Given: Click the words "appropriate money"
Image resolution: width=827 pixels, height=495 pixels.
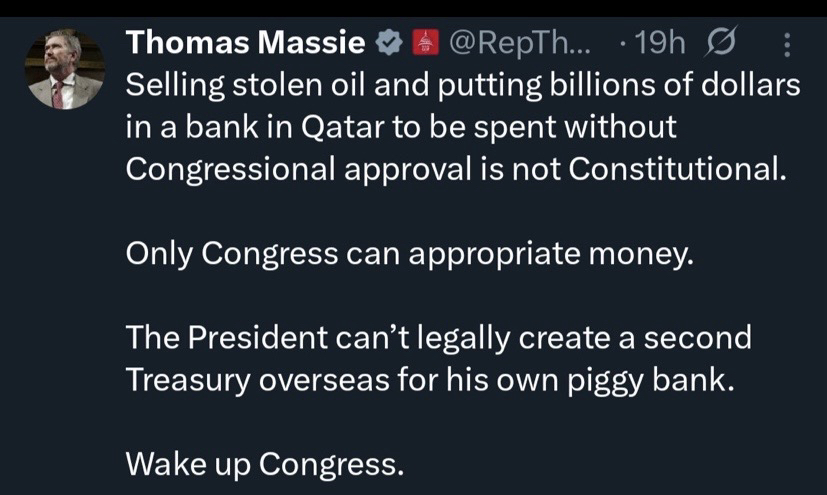Looking at the screenshot, I should click(x=556, y=254).
